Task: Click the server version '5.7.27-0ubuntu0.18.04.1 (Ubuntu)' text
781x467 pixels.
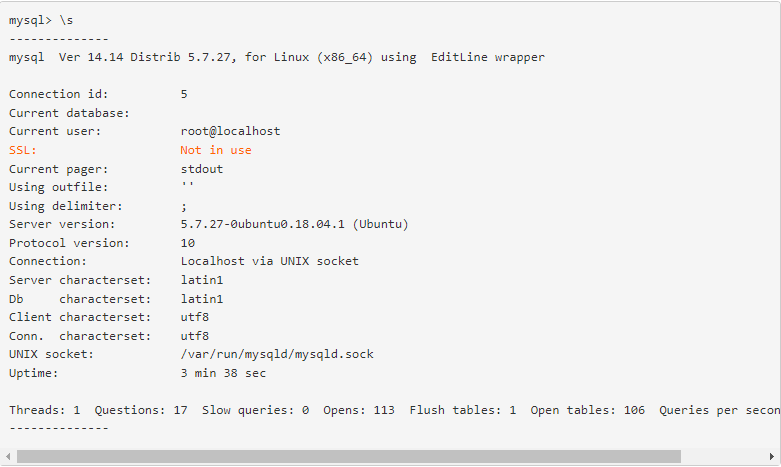Action: coord(294,224)
